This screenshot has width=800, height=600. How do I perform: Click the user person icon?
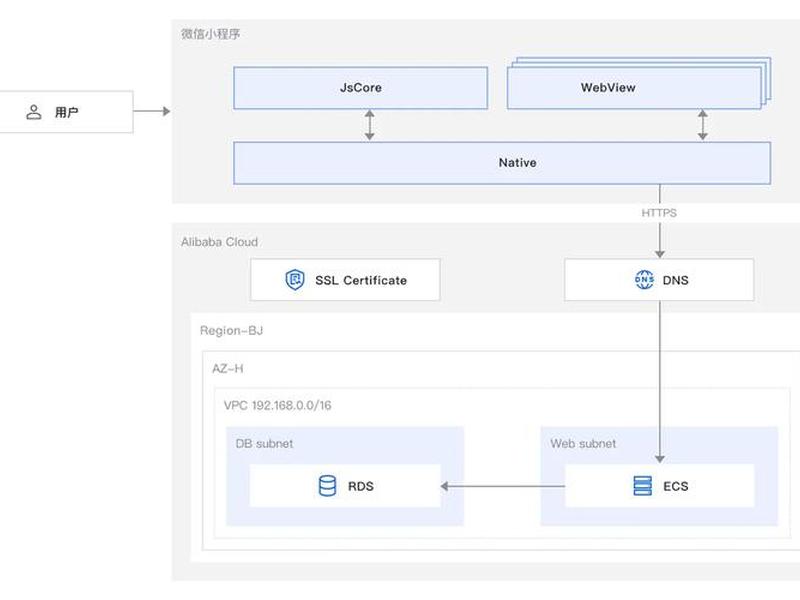pos(34,112)
